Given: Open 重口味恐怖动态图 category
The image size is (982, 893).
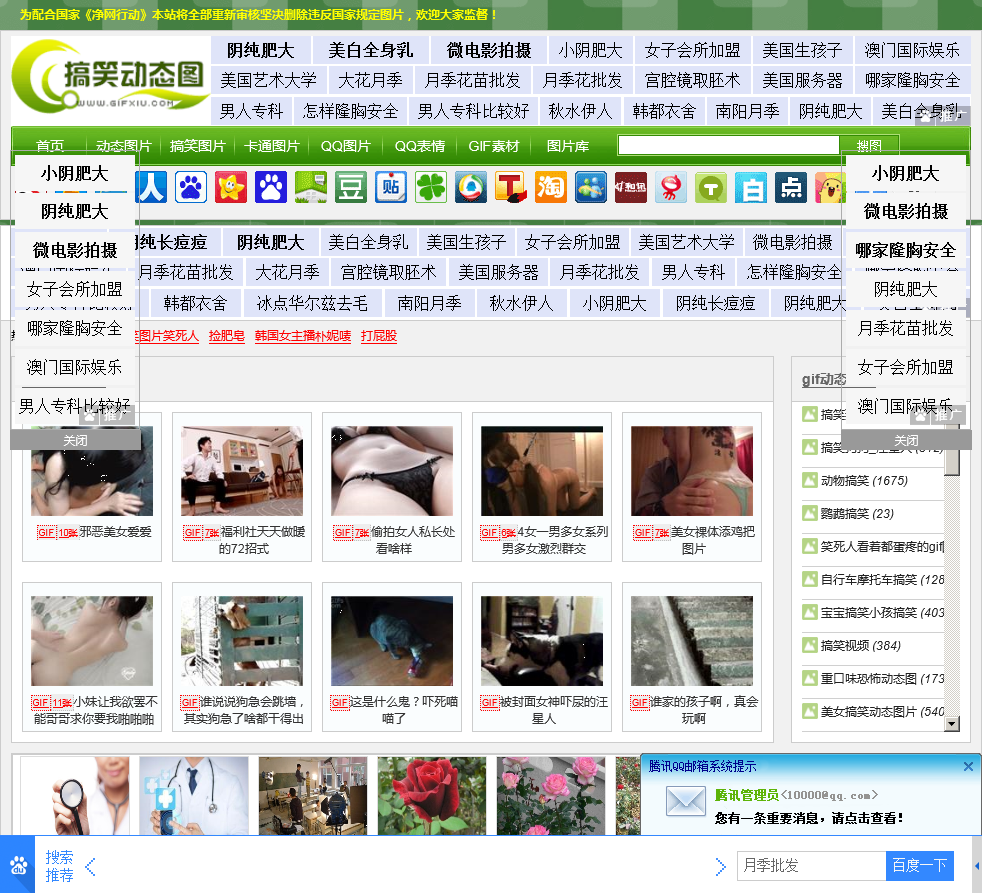Looking at the screenshot, I should (x=882, y=679).
